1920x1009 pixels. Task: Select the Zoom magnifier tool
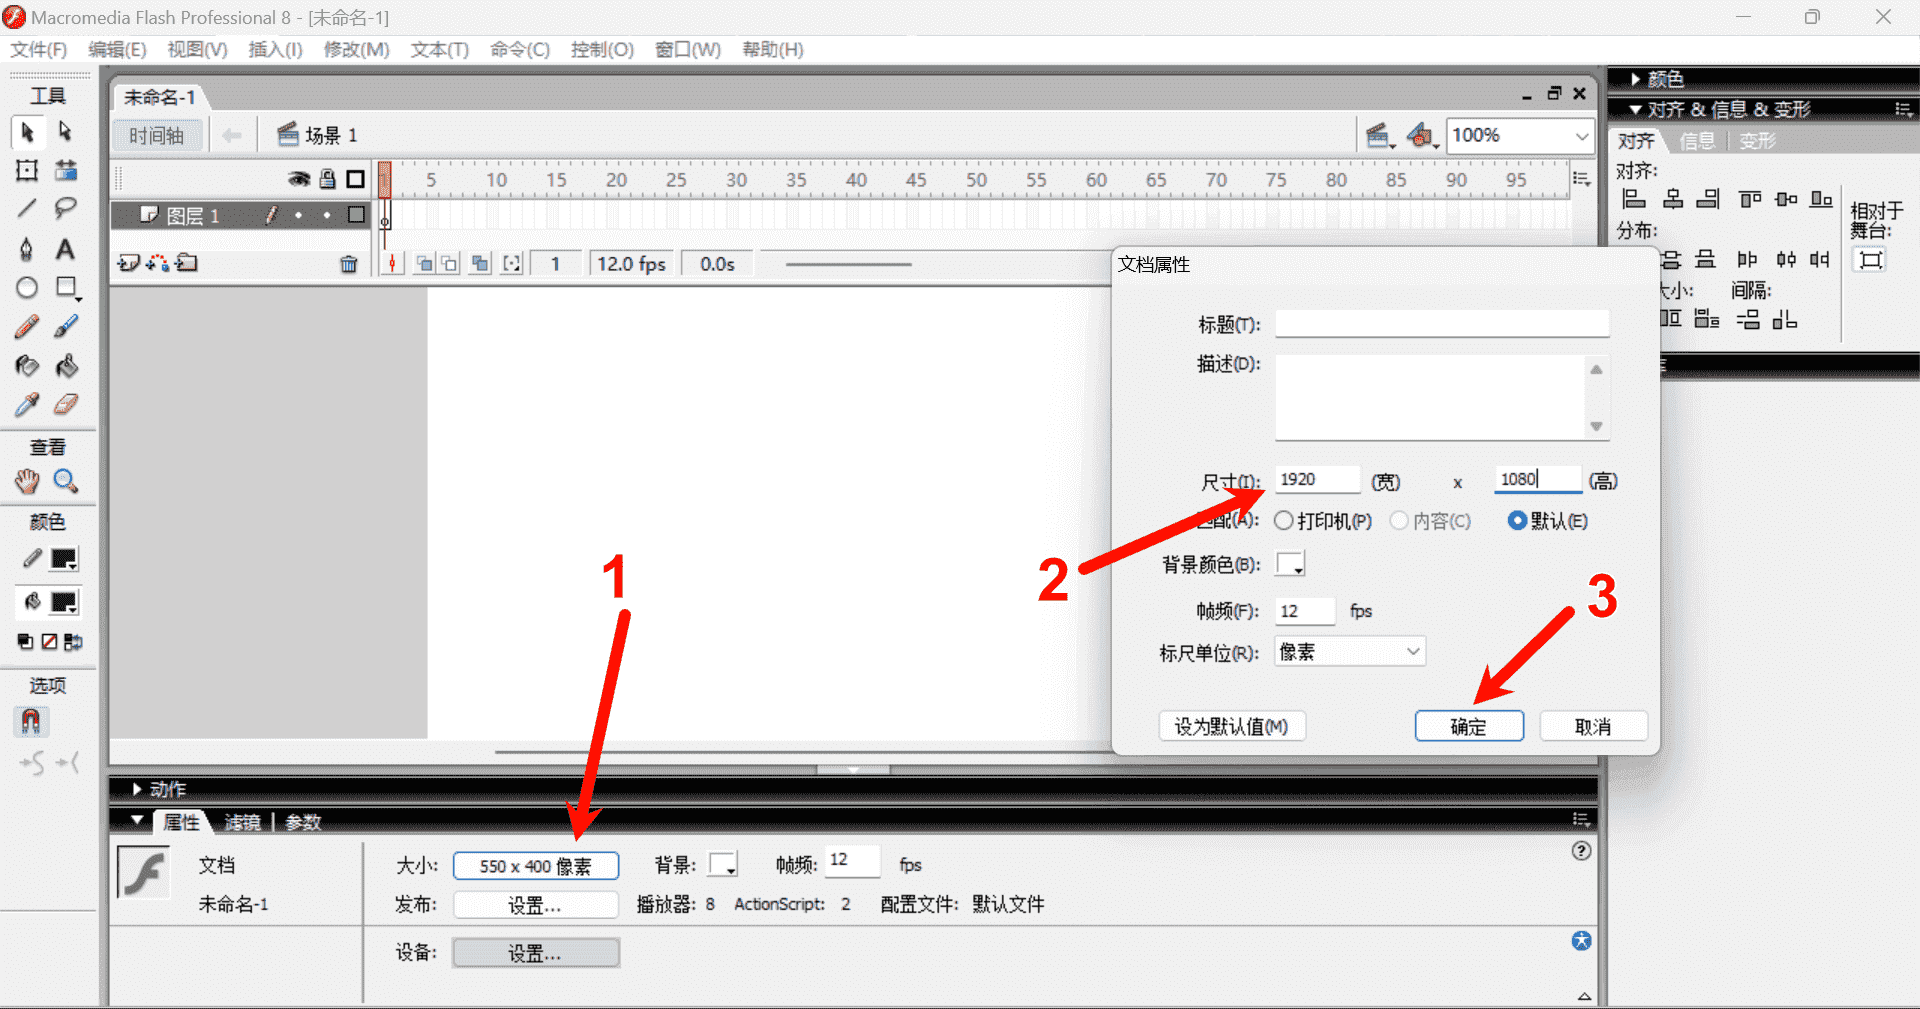66,481
